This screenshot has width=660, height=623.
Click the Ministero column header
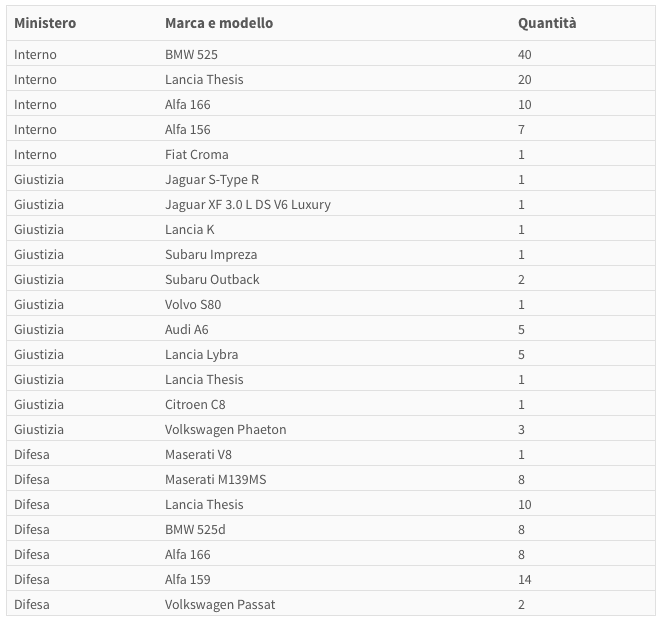(45, 23)
